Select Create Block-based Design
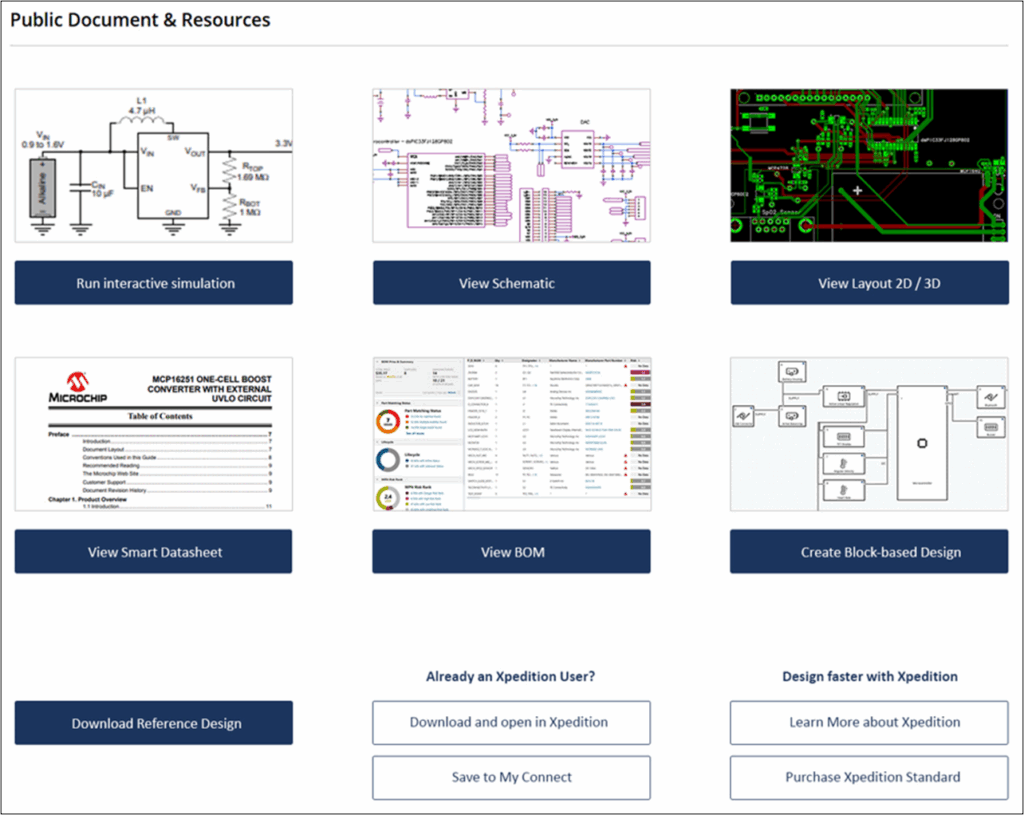Image resolution: width=1024 pixels, height=815 pixels. 868,551
